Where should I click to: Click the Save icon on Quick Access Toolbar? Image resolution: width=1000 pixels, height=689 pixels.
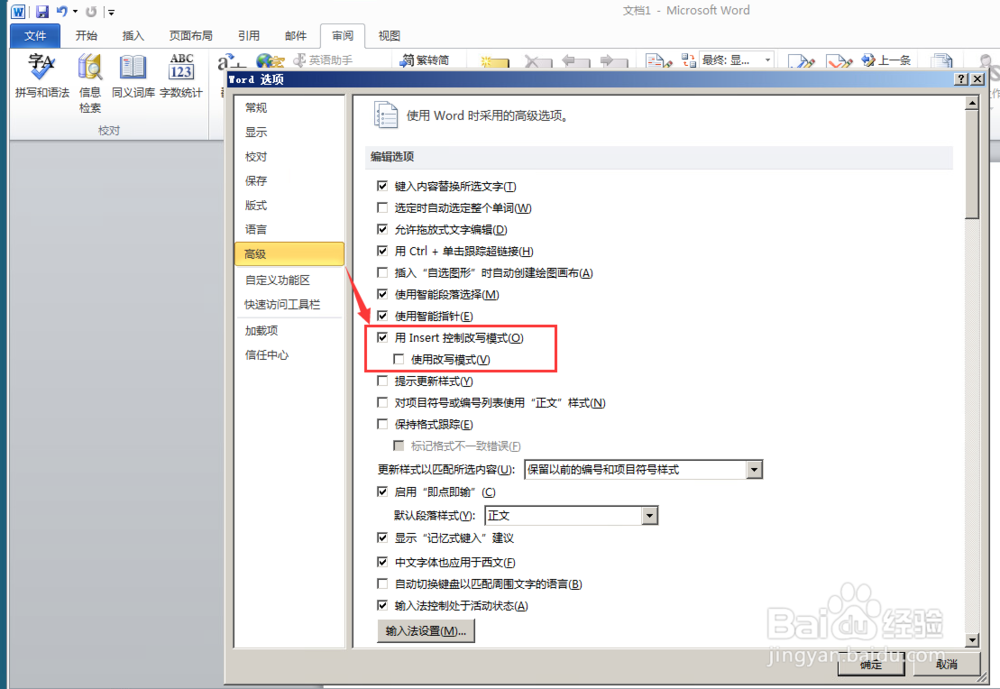(41, 10)
